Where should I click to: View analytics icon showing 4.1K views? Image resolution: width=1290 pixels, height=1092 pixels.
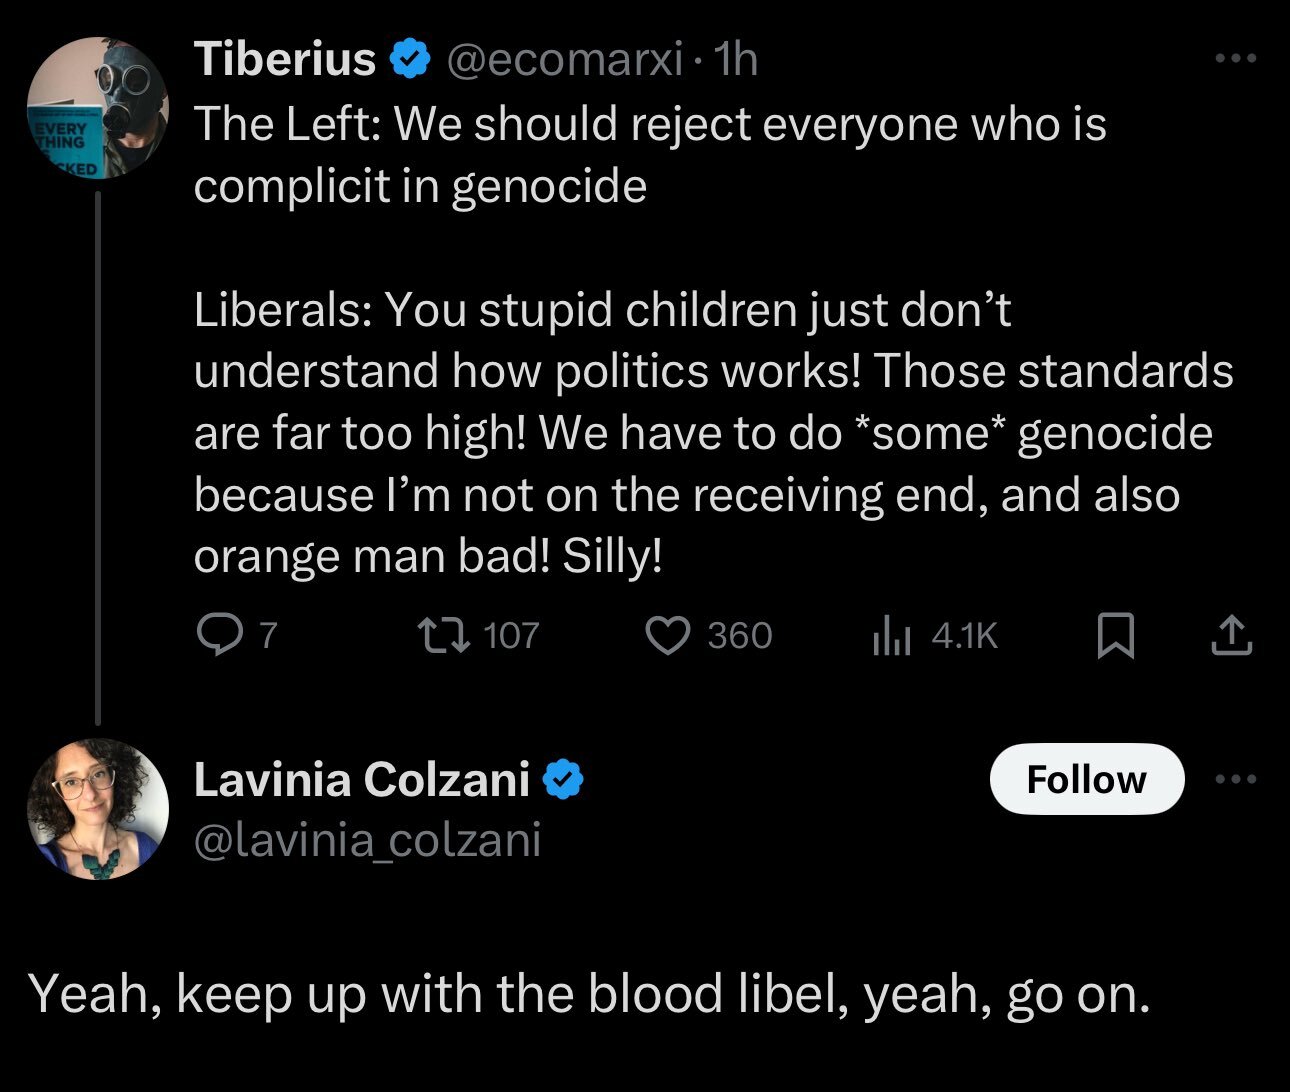point(890,635)
